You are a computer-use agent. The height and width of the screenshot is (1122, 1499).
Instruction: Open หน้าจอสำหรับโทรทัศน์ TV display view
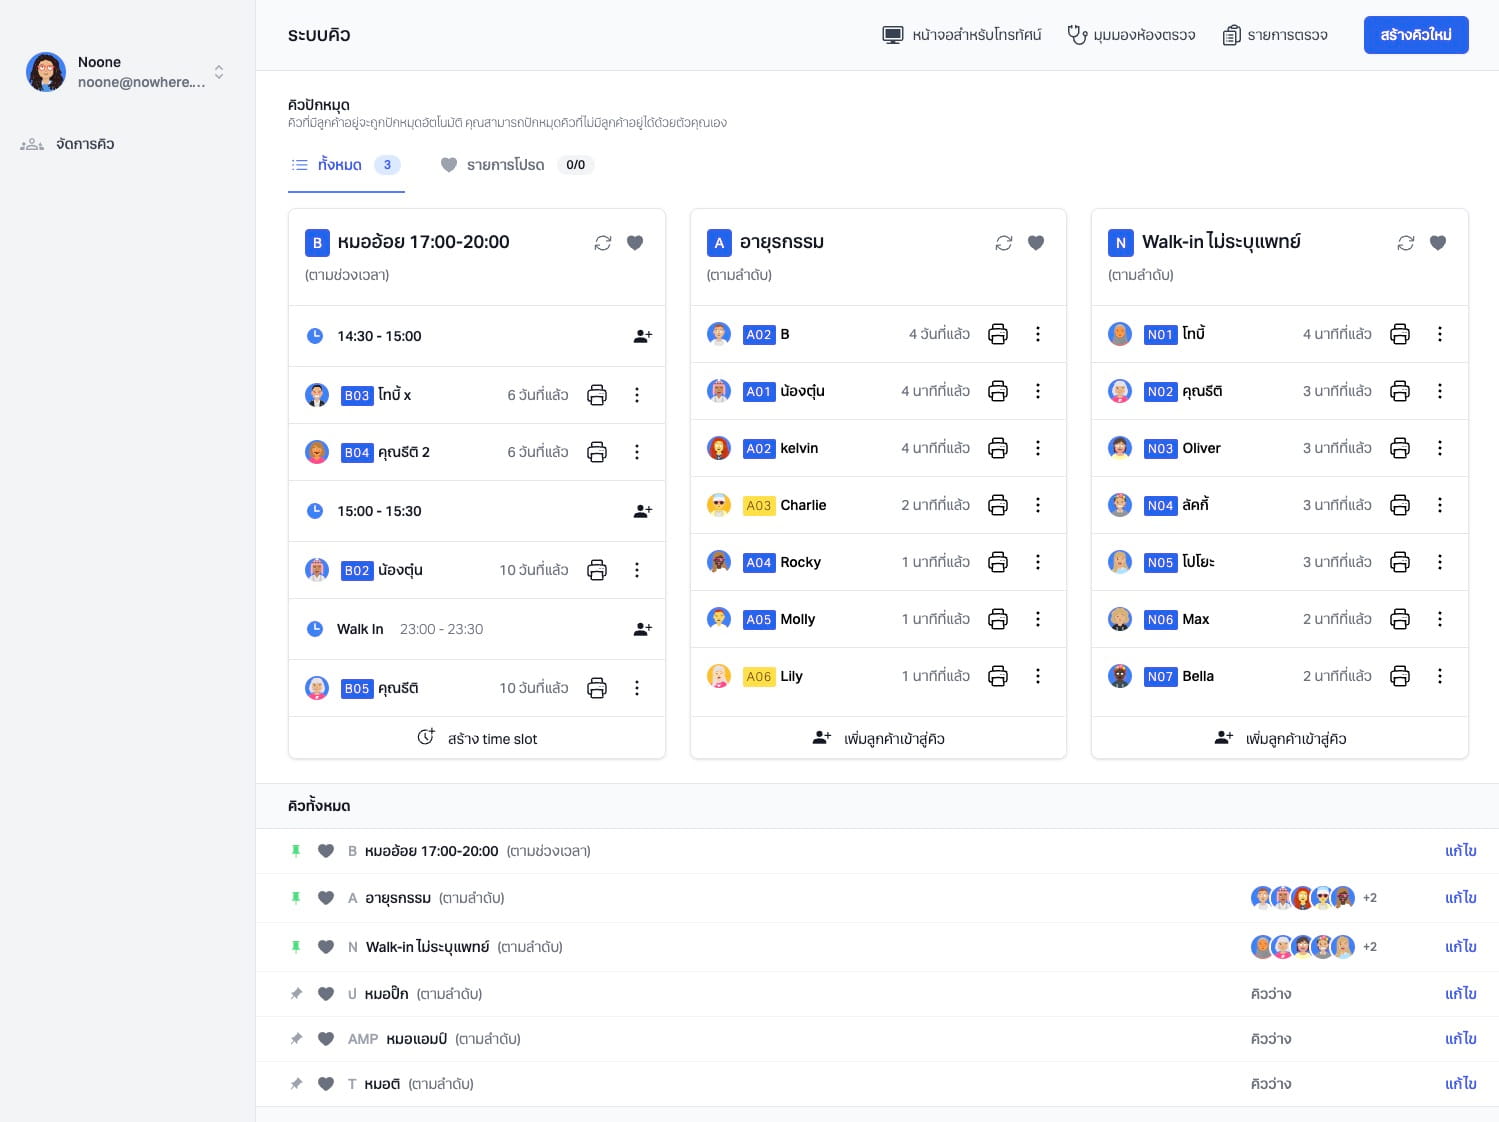tap(961, 35)
